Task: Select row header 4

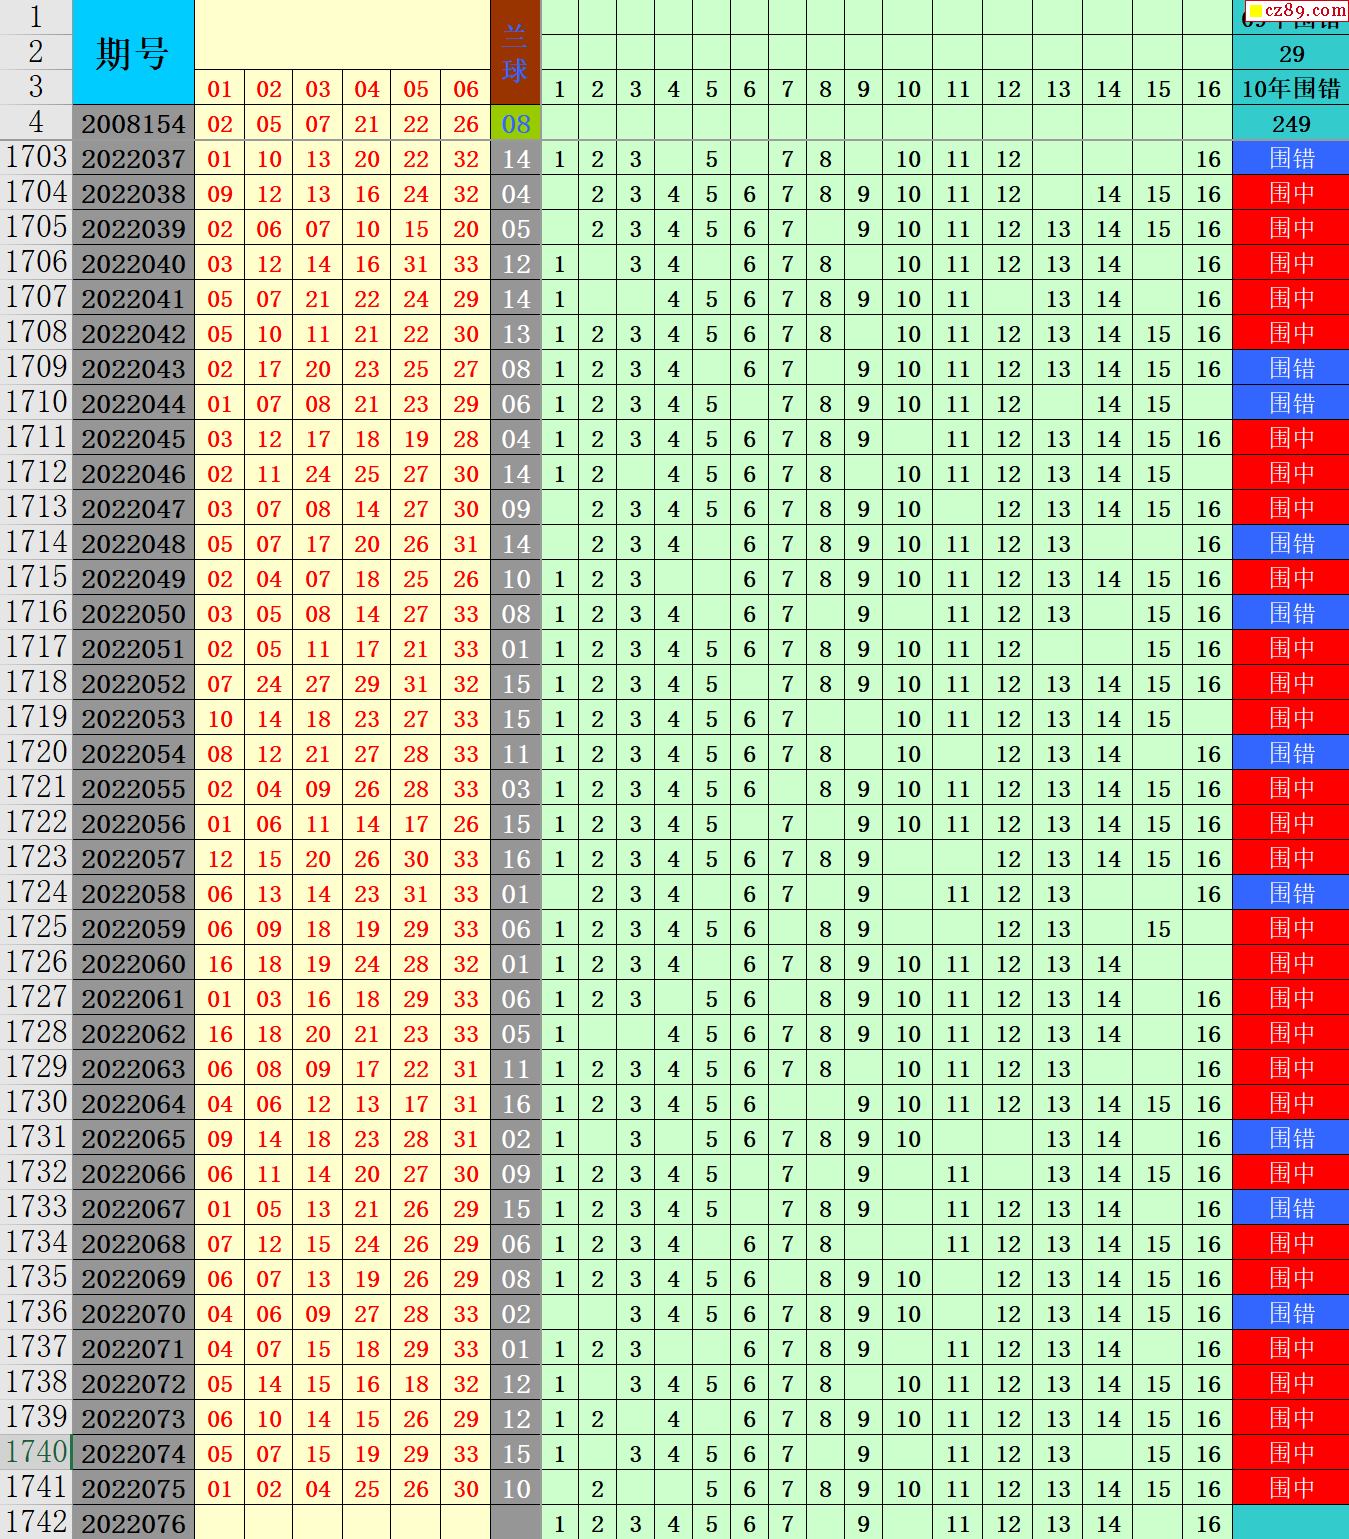Action: (x=36, y=123)
